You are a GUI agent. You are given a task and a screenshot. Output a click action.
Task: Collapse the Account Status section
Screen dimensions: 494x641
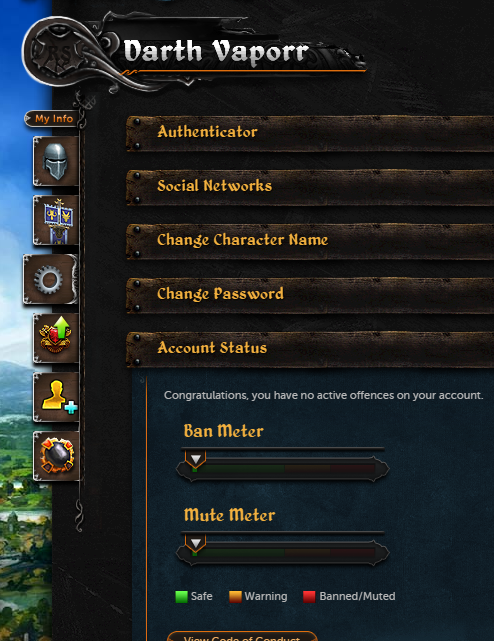(310, 350)
